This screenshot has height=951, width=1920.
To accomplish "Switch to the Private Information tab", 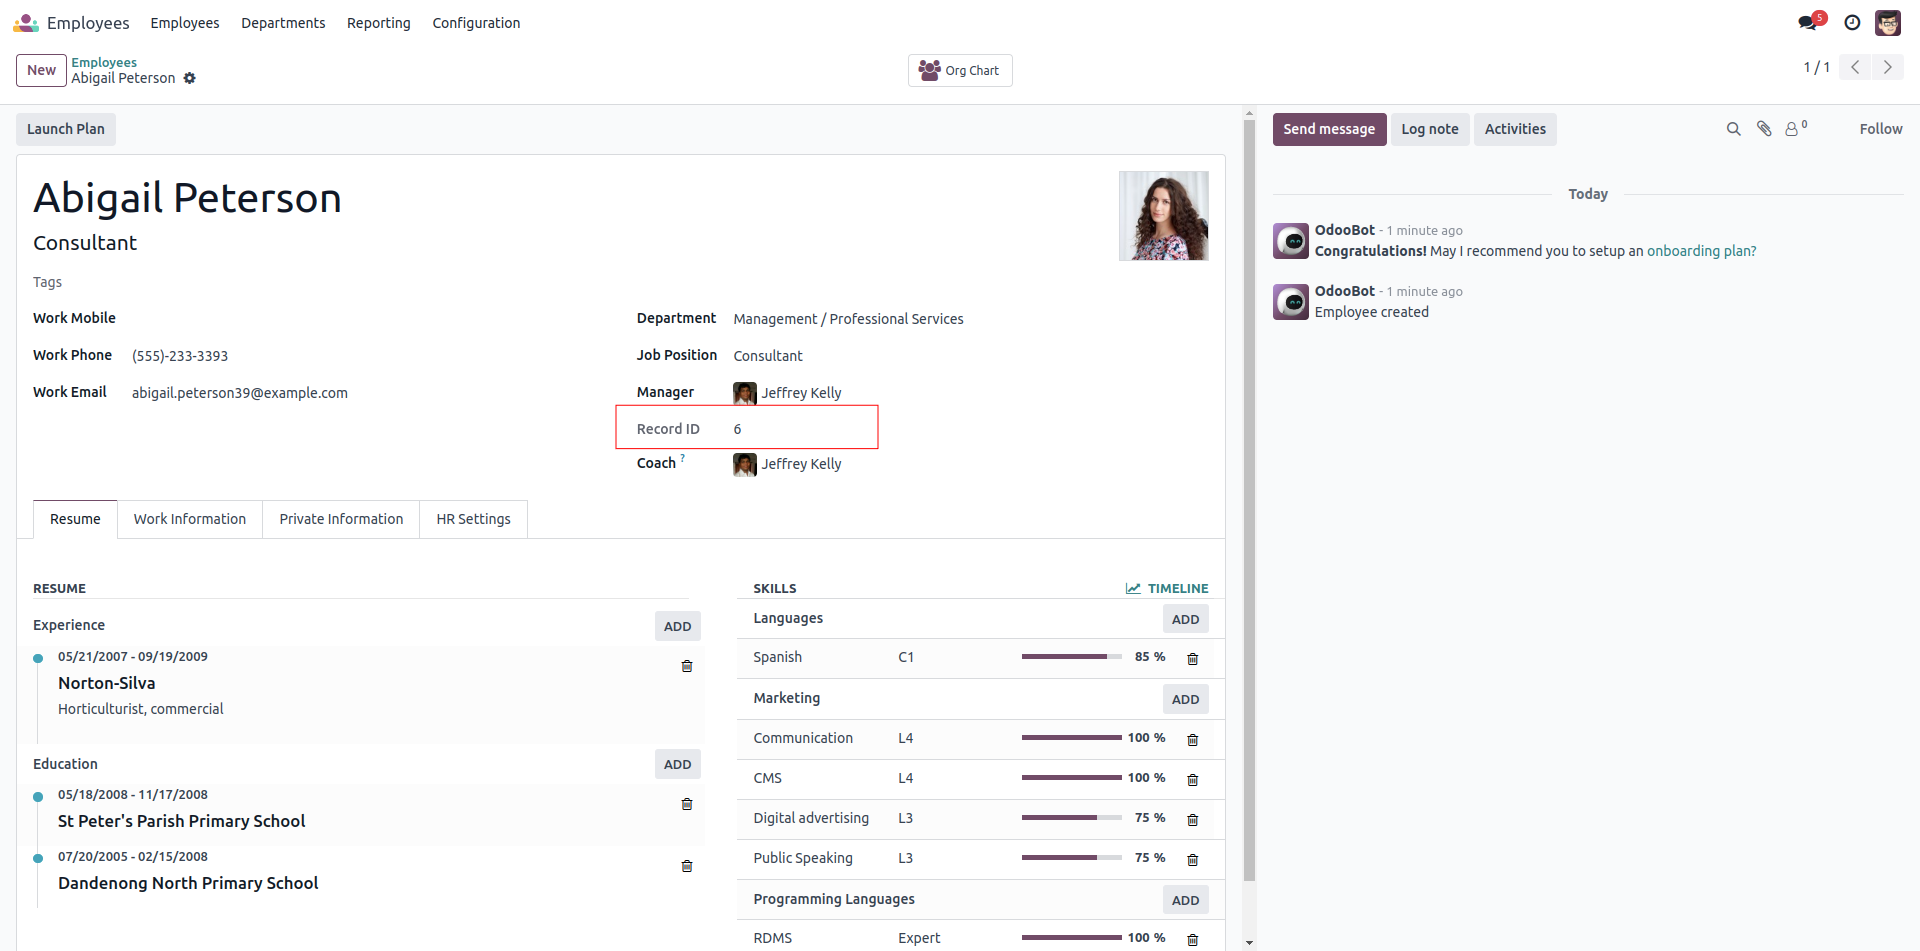I will [341, 519].
